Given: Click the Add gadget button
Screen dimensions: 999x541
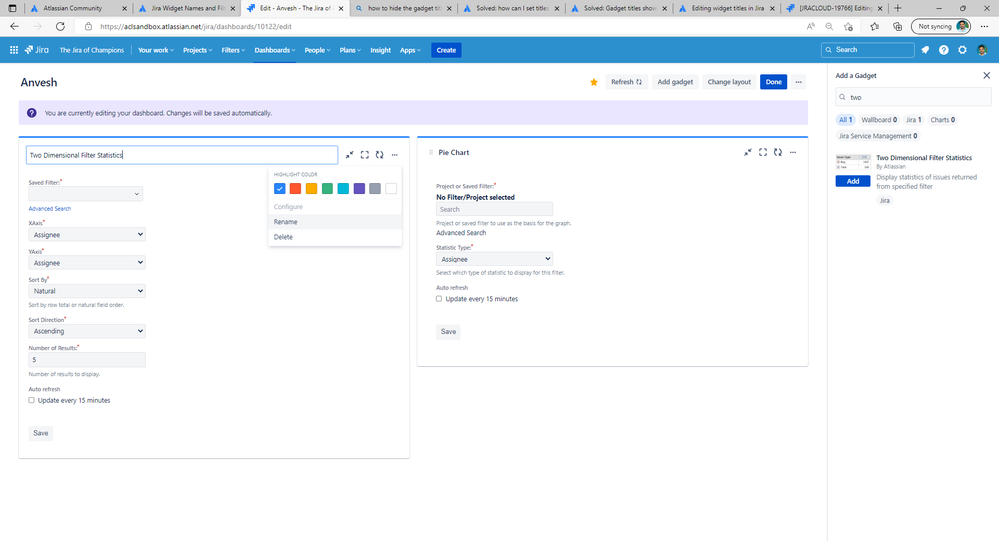Looking at the screenshot, I should (675, 82).
